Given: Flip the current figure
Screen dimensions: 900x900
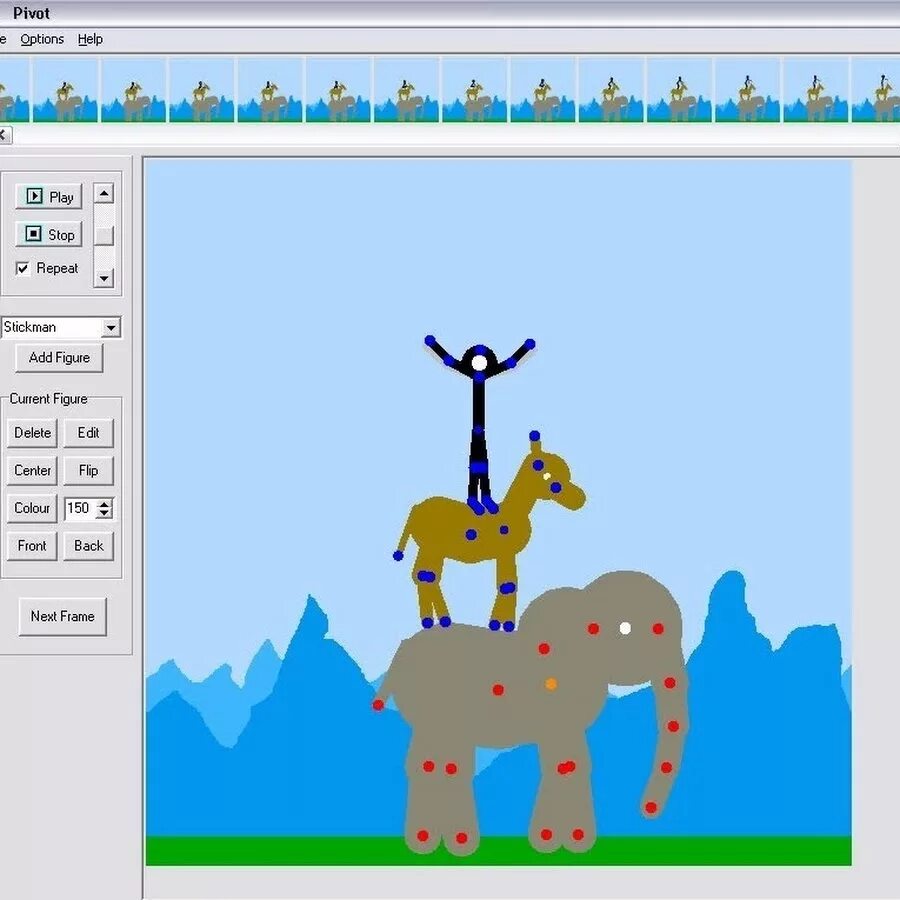Looking at the screenshot, I should (88, 471).
